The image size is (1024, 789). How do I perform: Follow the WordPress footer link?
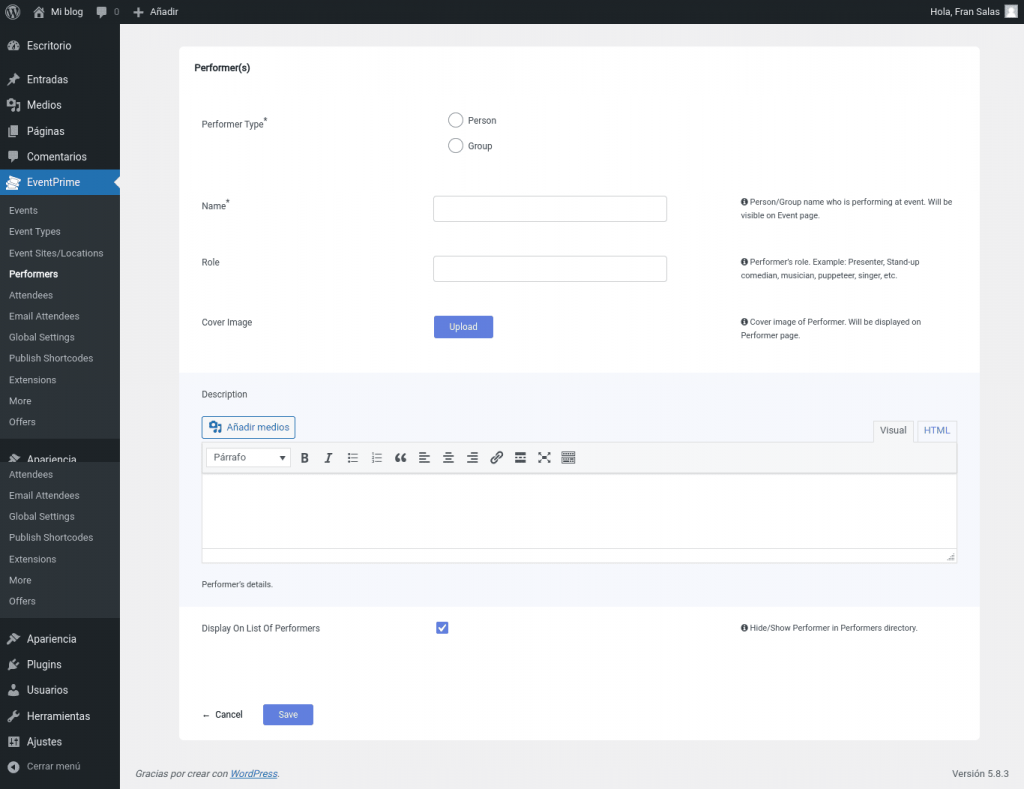tap(253, 774)
